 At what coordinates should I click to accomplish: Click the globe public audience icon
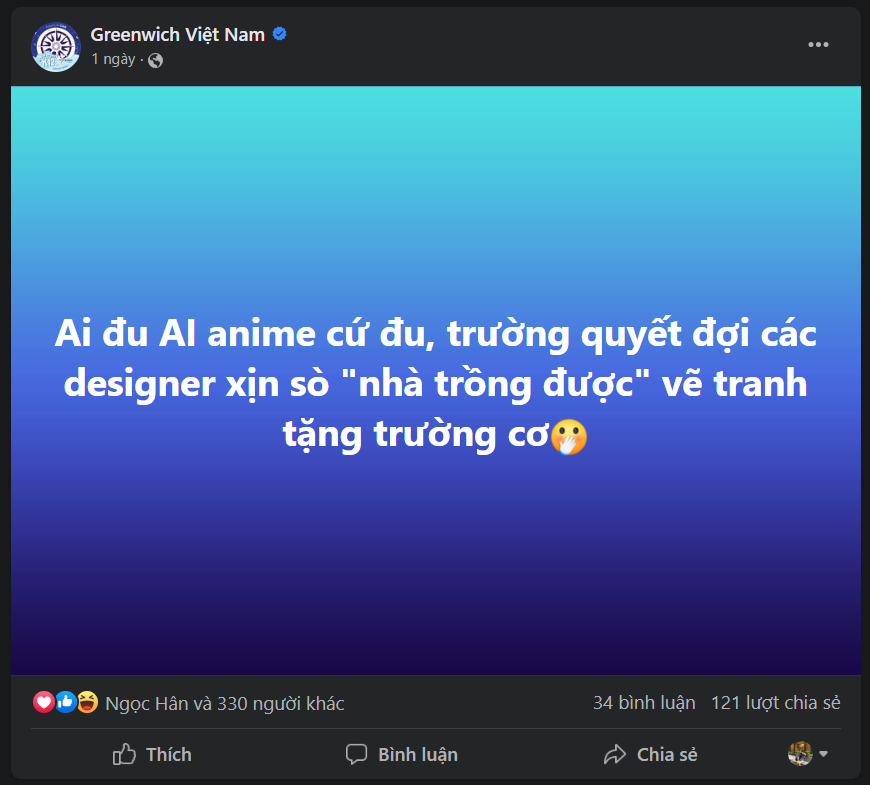click(x=155, y=60)
